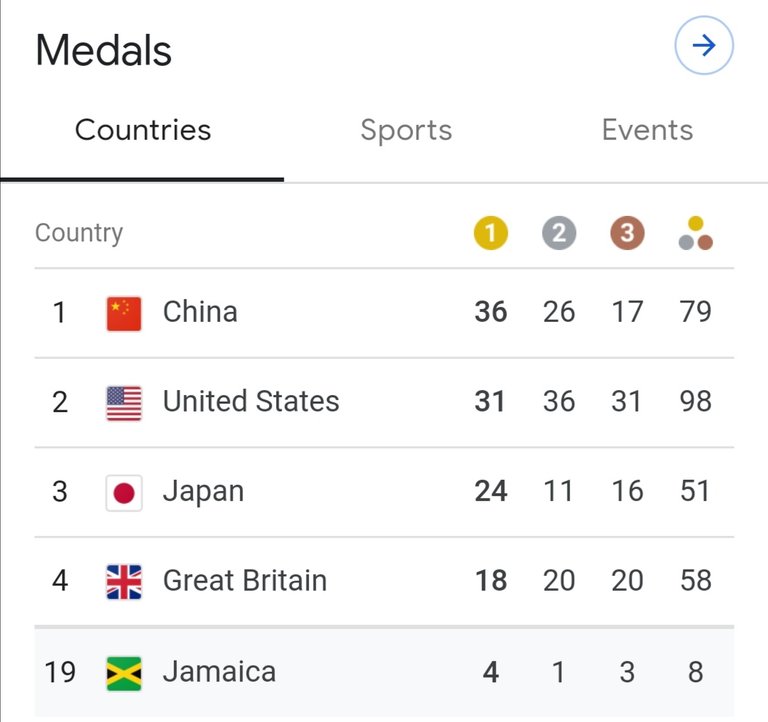Switch to the Events tab
The height and width of the screenshot is (722, 768).
(x=647, y=130)
